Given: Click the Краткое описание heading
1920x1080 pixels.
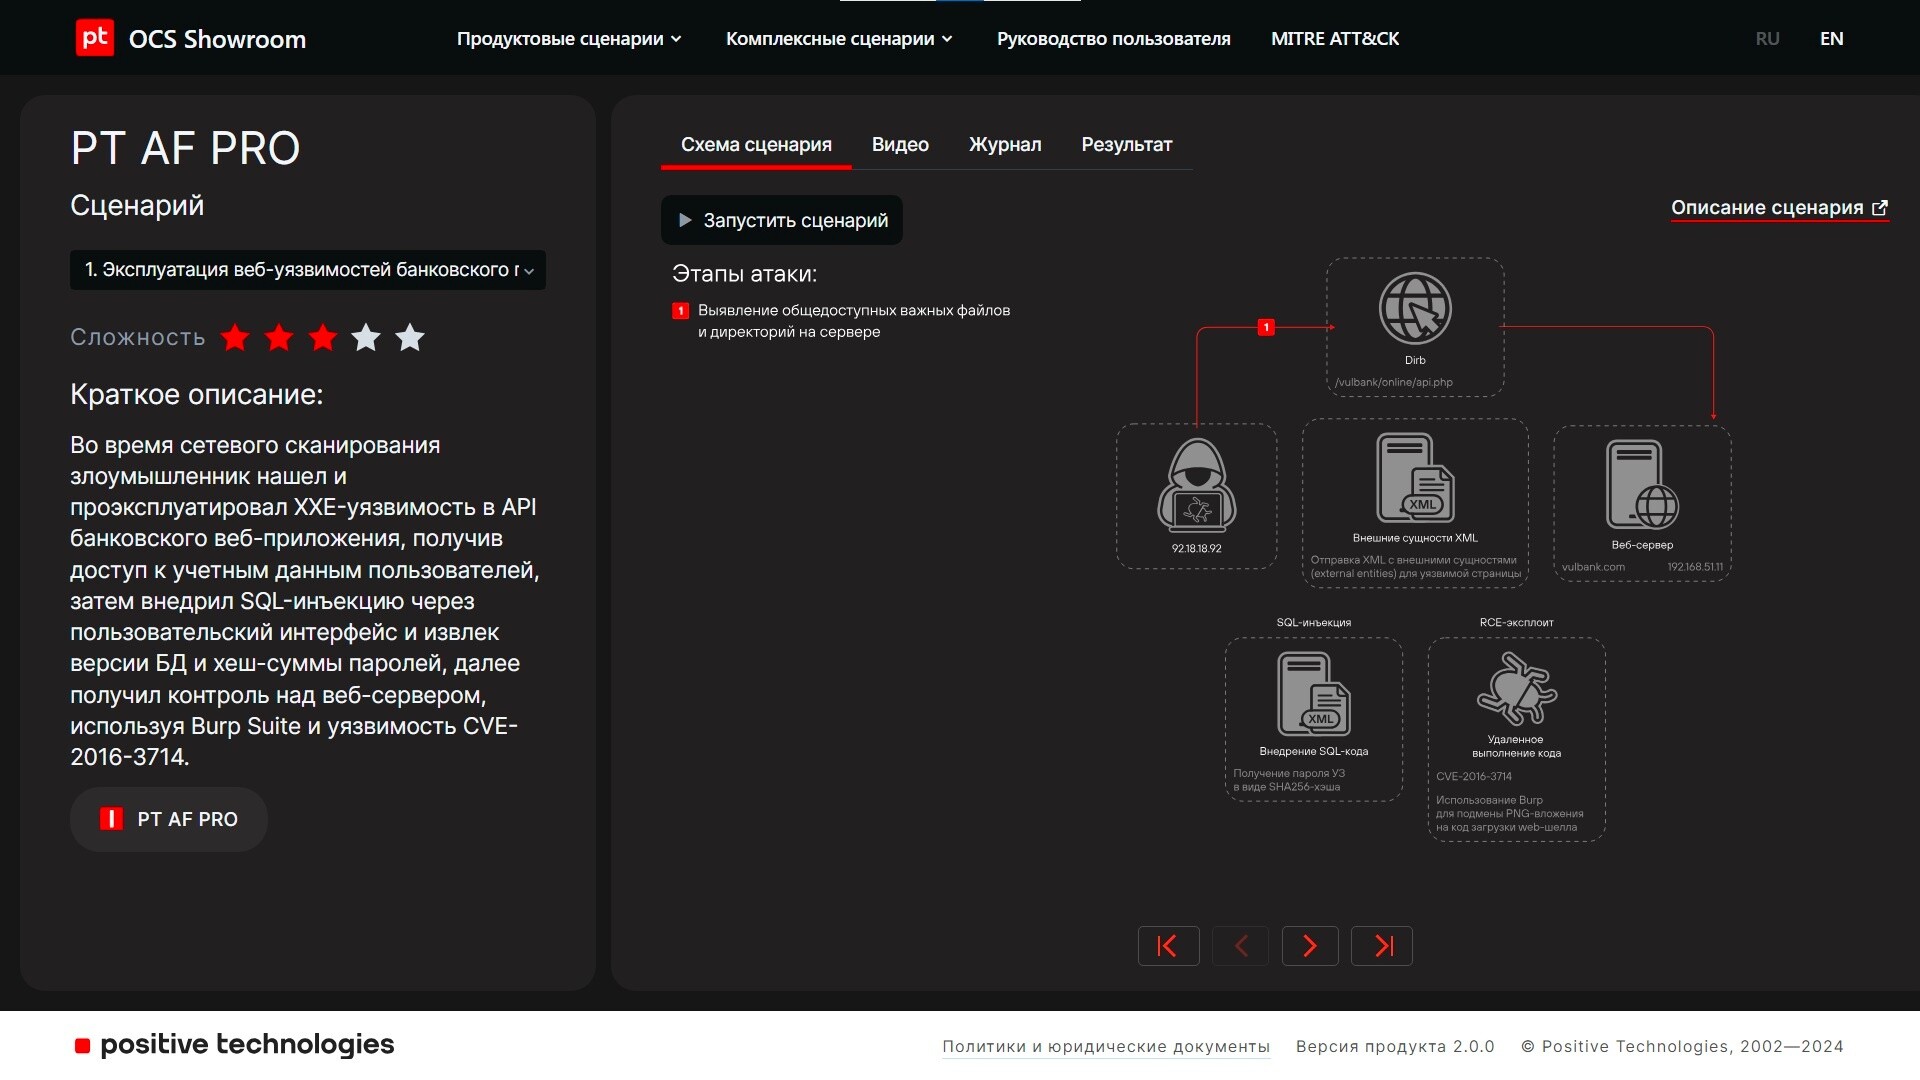Looking at the screenshot, I should 197,395.
